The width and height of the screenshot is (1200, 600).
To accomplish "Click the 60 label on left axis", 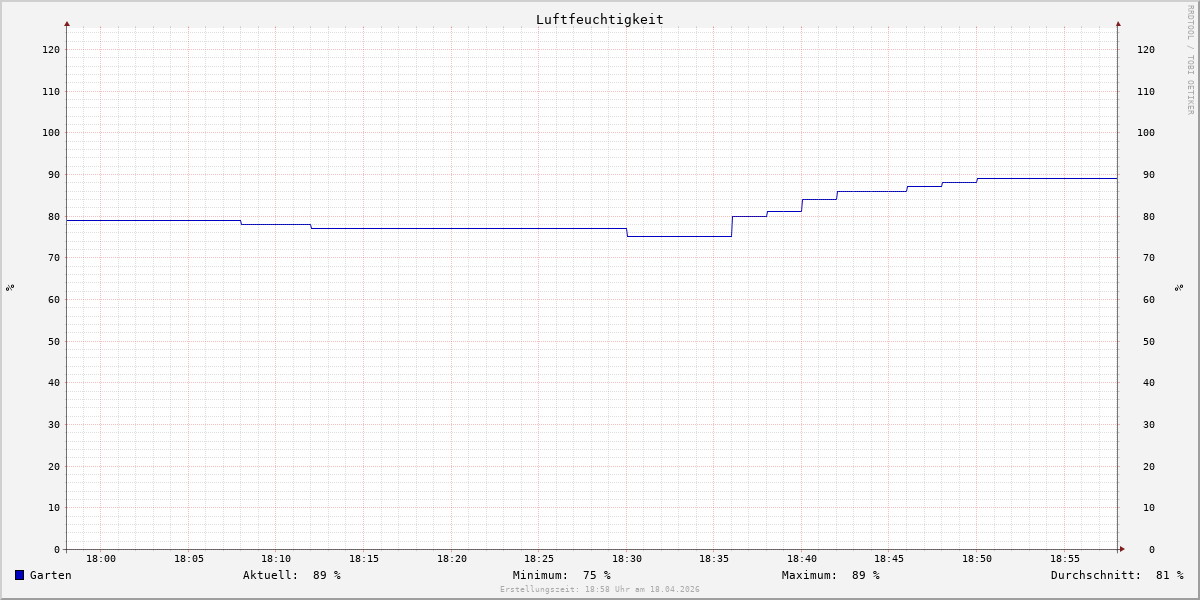I will pyautogui.click(x=54, y=299).
